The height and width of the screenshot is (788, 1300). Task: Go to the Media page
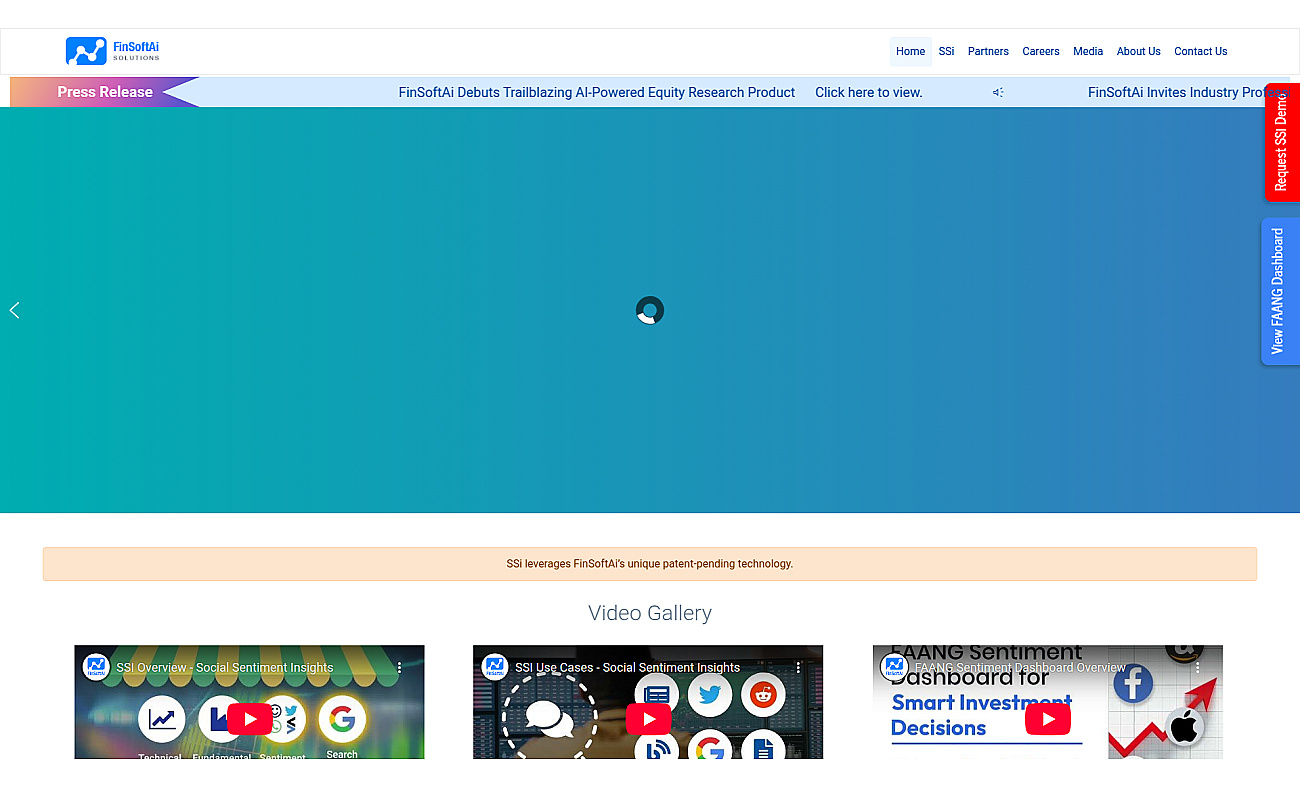point(1088,52)
